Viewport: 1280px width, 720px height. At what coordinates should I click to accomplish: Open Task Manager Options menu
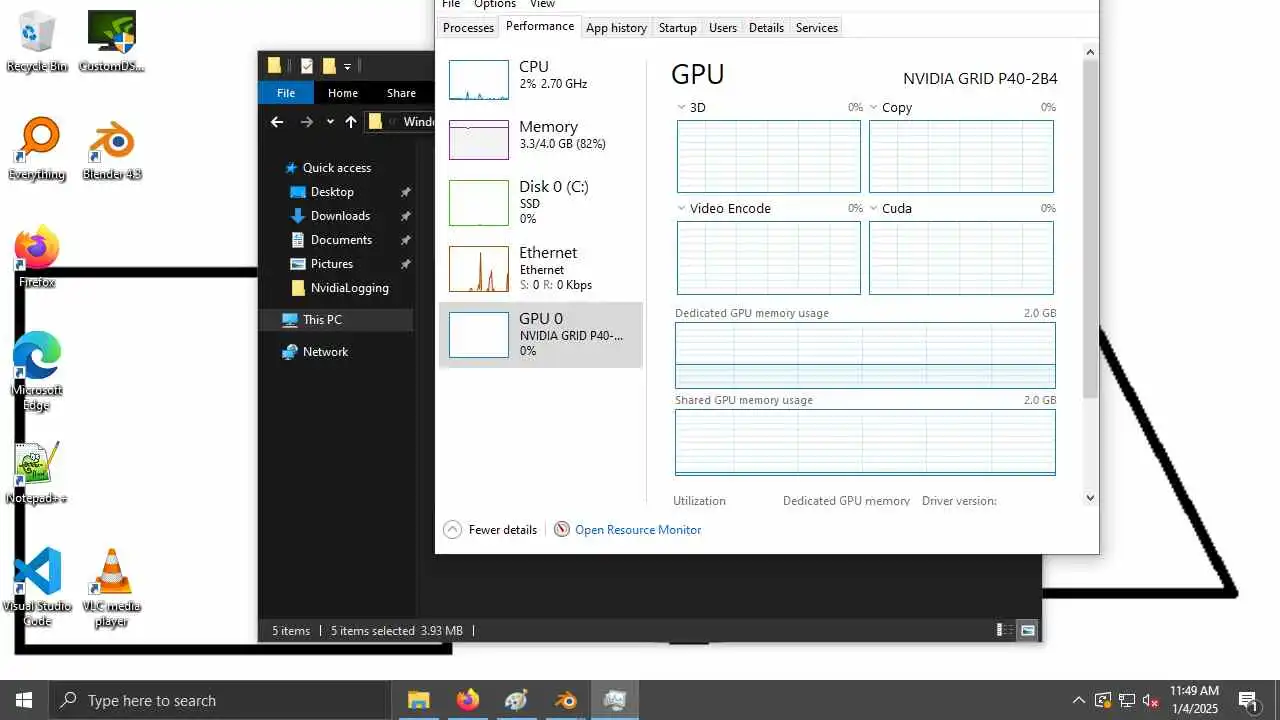[x=495, y=4]
